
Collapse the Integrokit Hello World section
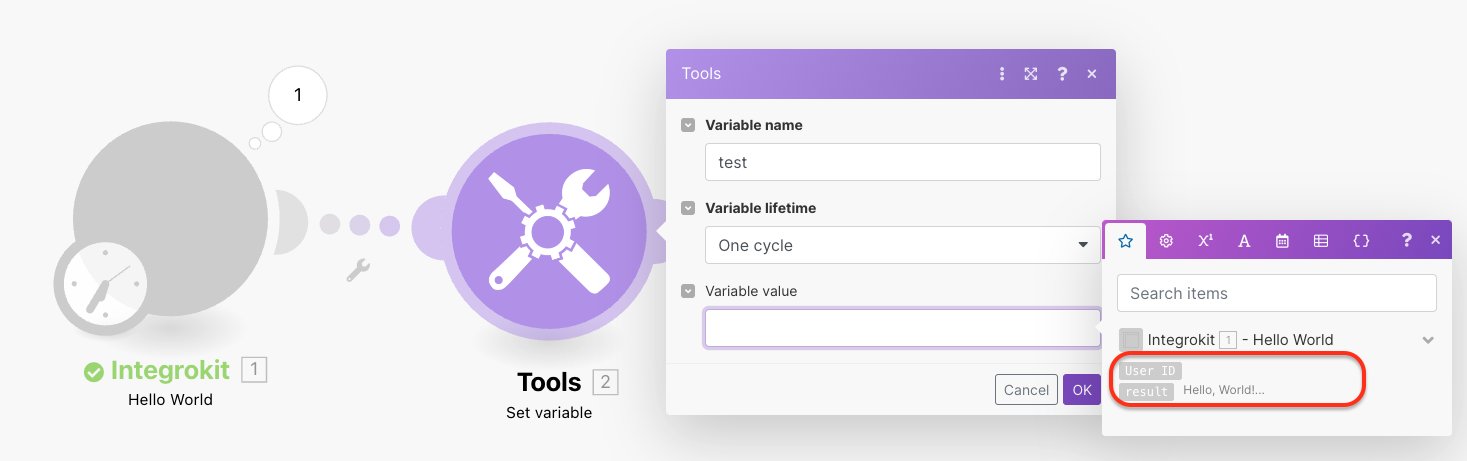[x=1428, y=340]
